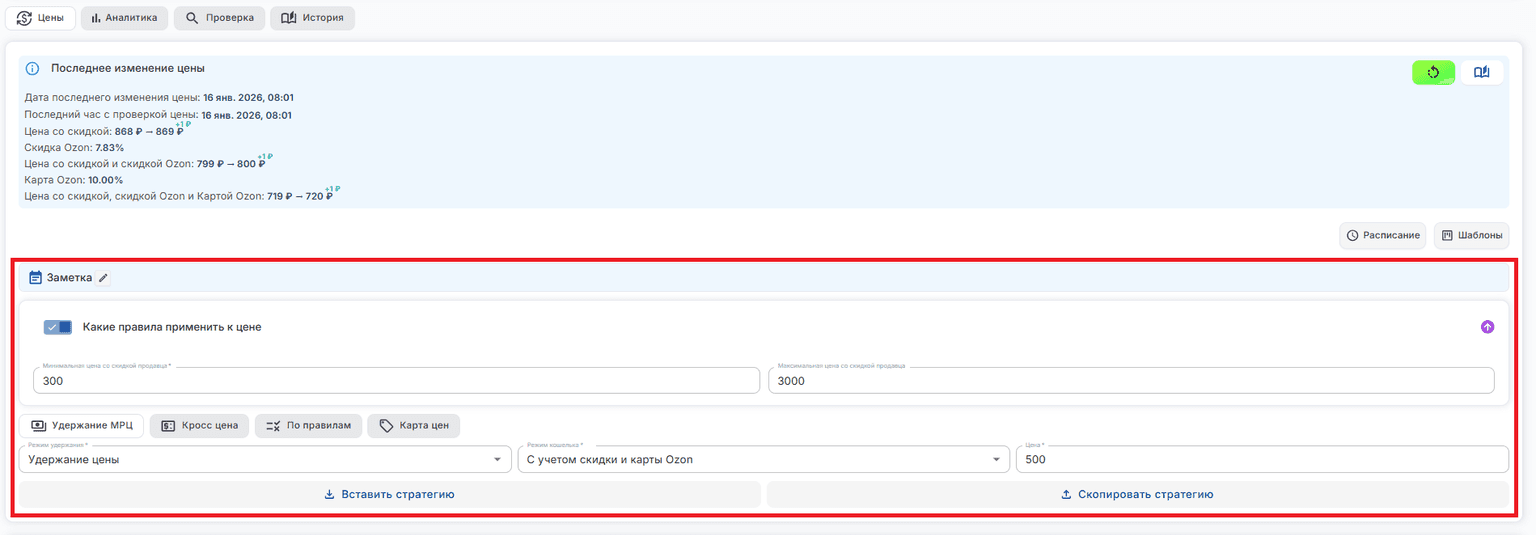Click the pencil icon next to Заметка
The height and width of the screenshot is (535, 1536).
(x=103, y=278)
